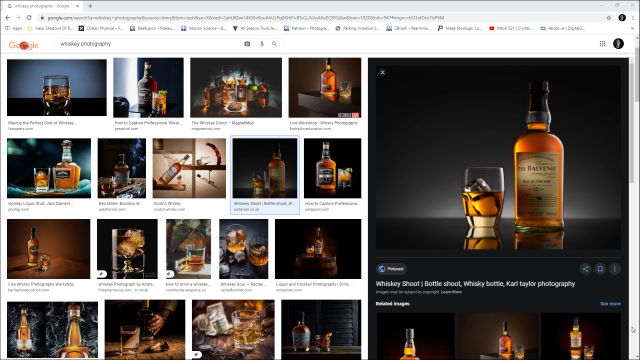Open the Scotch Whisky shelf thumbnail

pos(189,168)
